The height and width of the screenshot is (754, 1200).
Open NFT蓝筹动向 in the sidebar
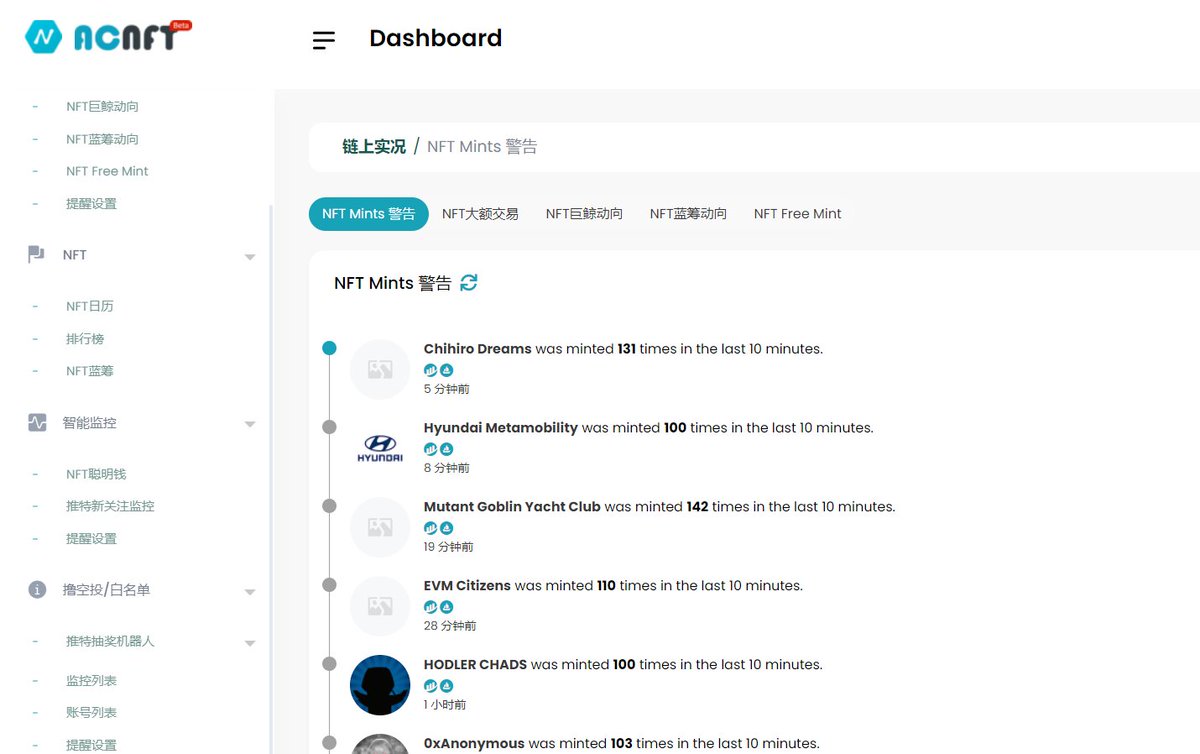click(x=102, y=139)
